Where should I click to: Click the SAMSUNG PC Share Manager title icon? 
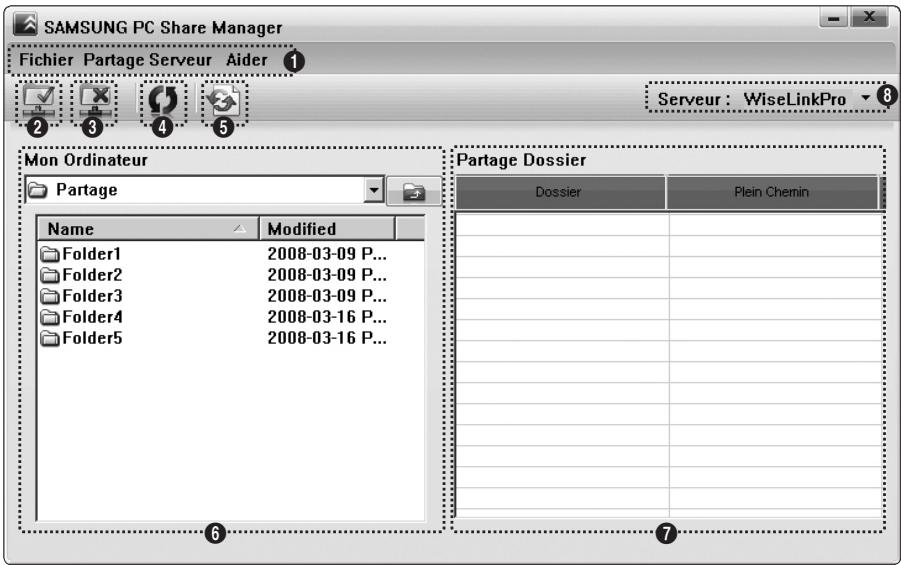[25, 25]
